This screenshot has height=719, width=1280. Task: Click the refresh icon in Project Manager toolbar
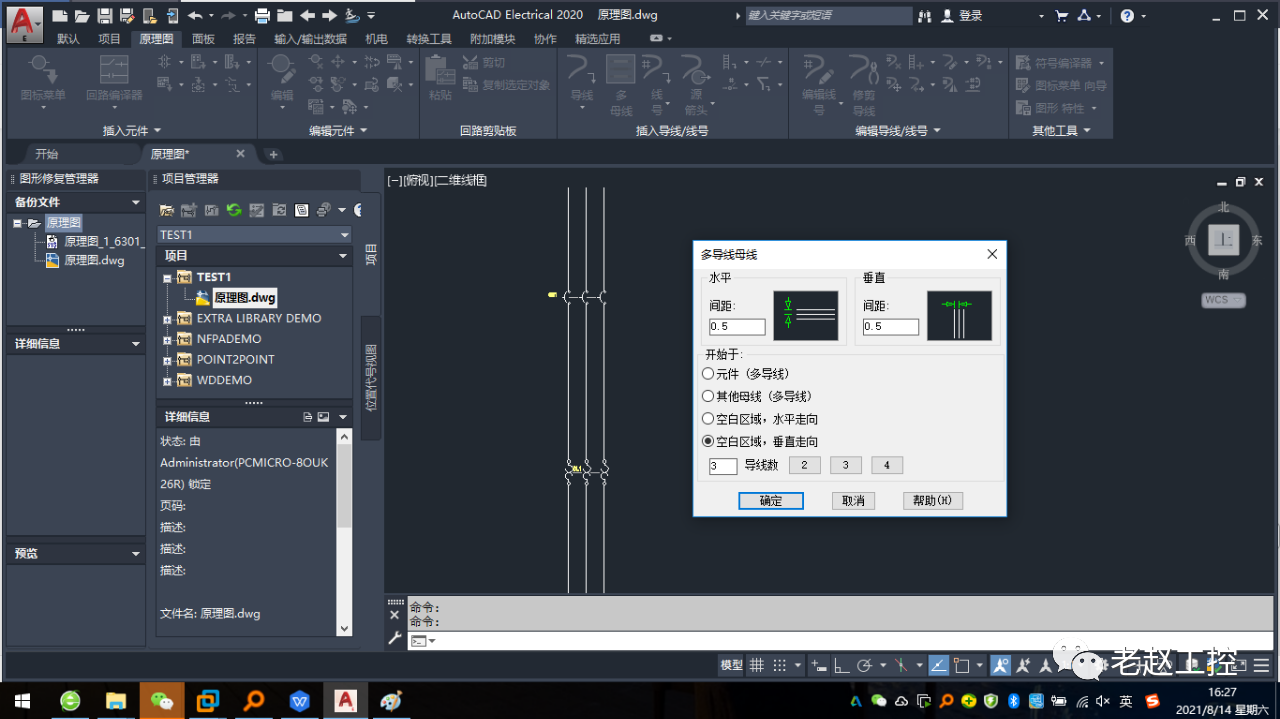(234, 210)
